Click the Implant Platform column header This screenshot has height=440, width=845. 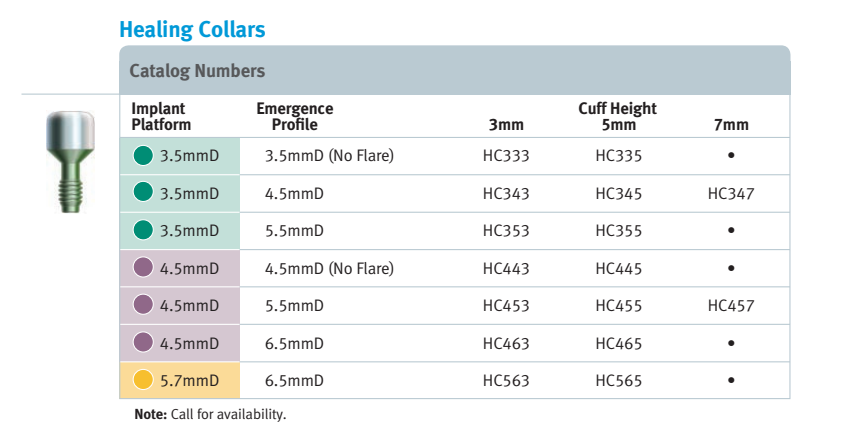pos(161,116)
